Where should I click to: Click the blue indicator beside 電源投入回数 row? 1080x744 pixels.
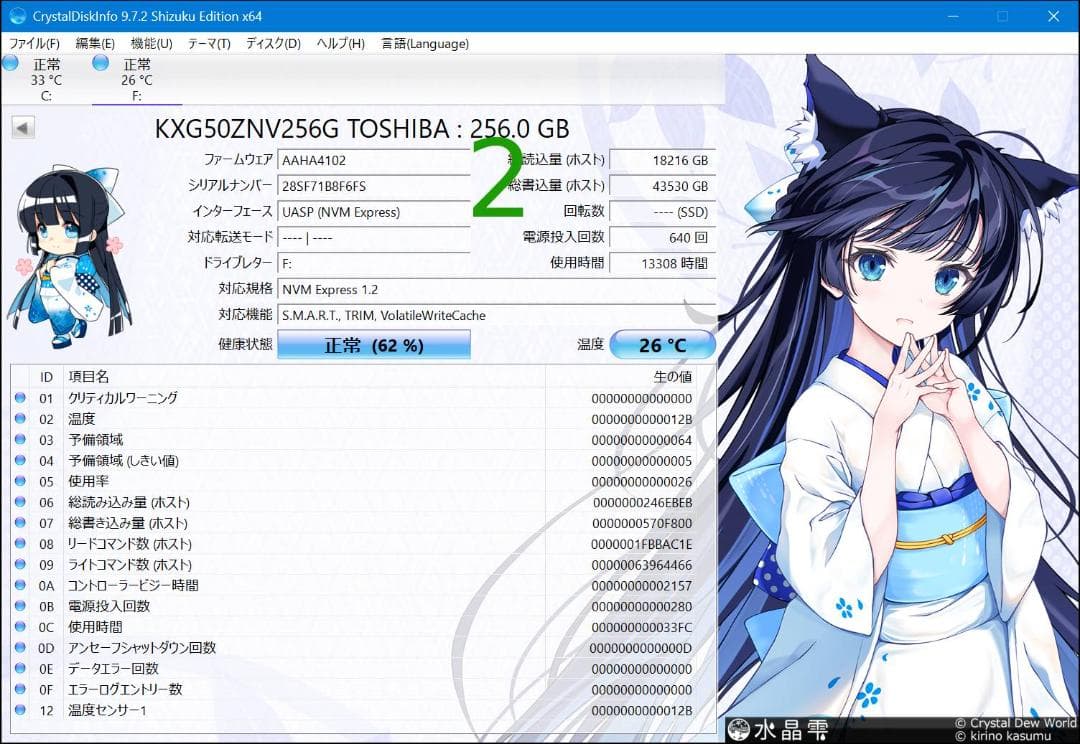point(21,606)
